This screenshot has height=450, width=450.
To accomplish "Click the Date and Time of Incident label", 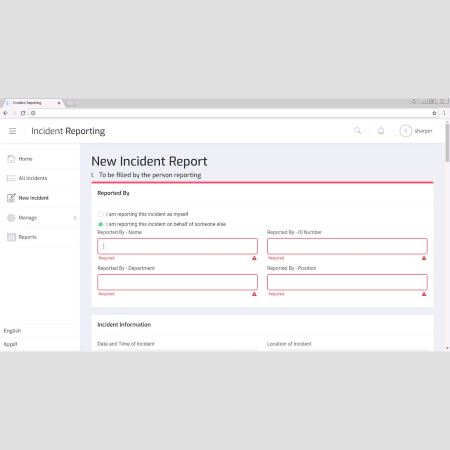I will [126, 344].
